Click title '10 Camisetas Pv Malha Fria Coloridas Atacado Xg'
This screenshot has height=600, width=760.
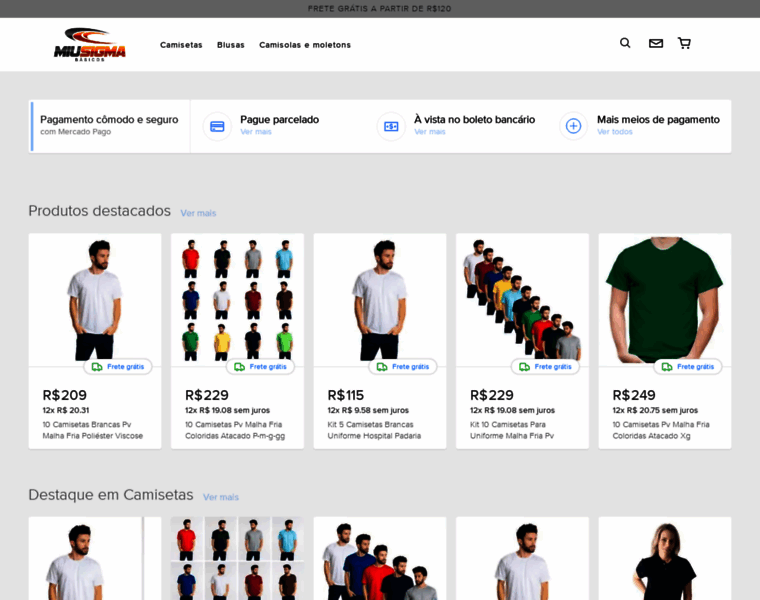coord(661,430)
